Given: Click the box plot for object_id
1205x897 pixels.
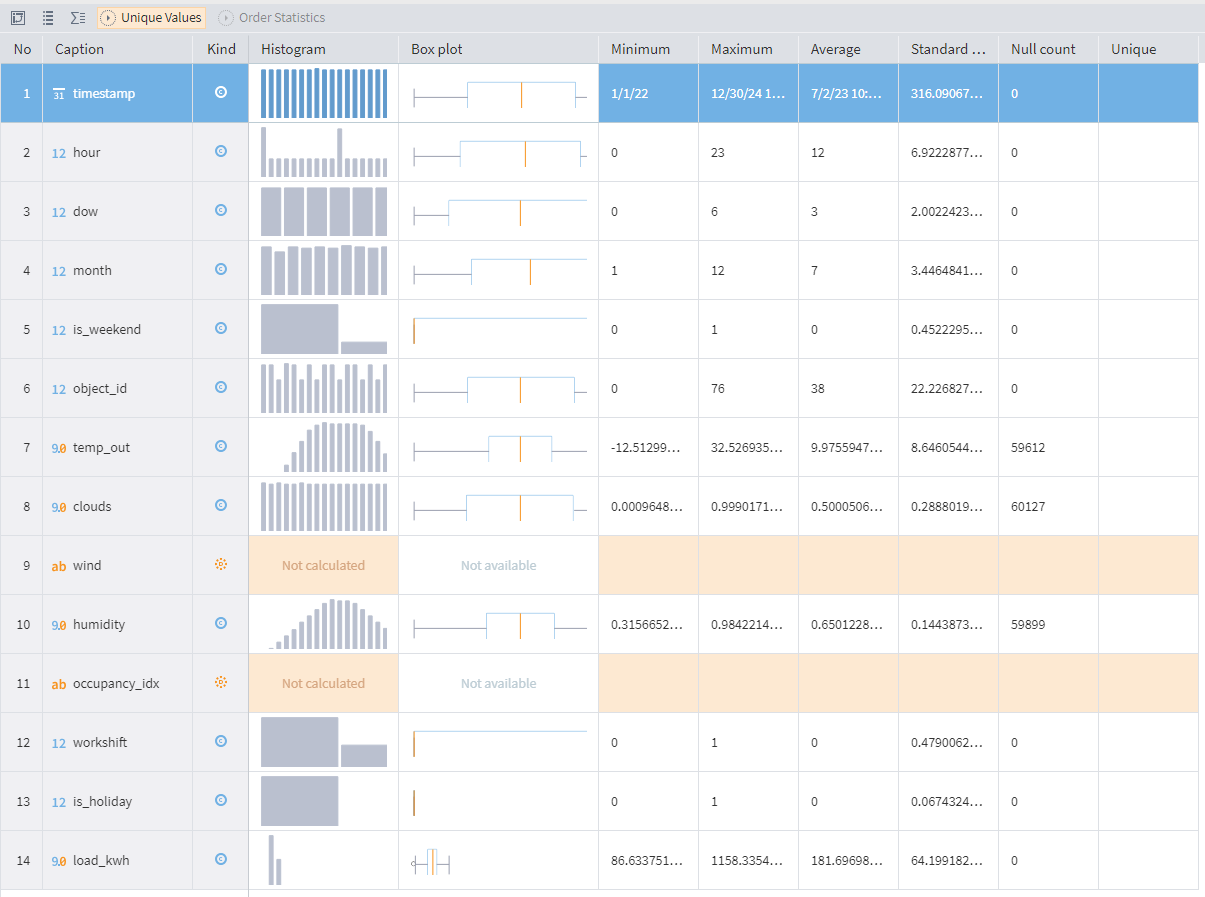Looking at the screenshot, I should point(499,389).
